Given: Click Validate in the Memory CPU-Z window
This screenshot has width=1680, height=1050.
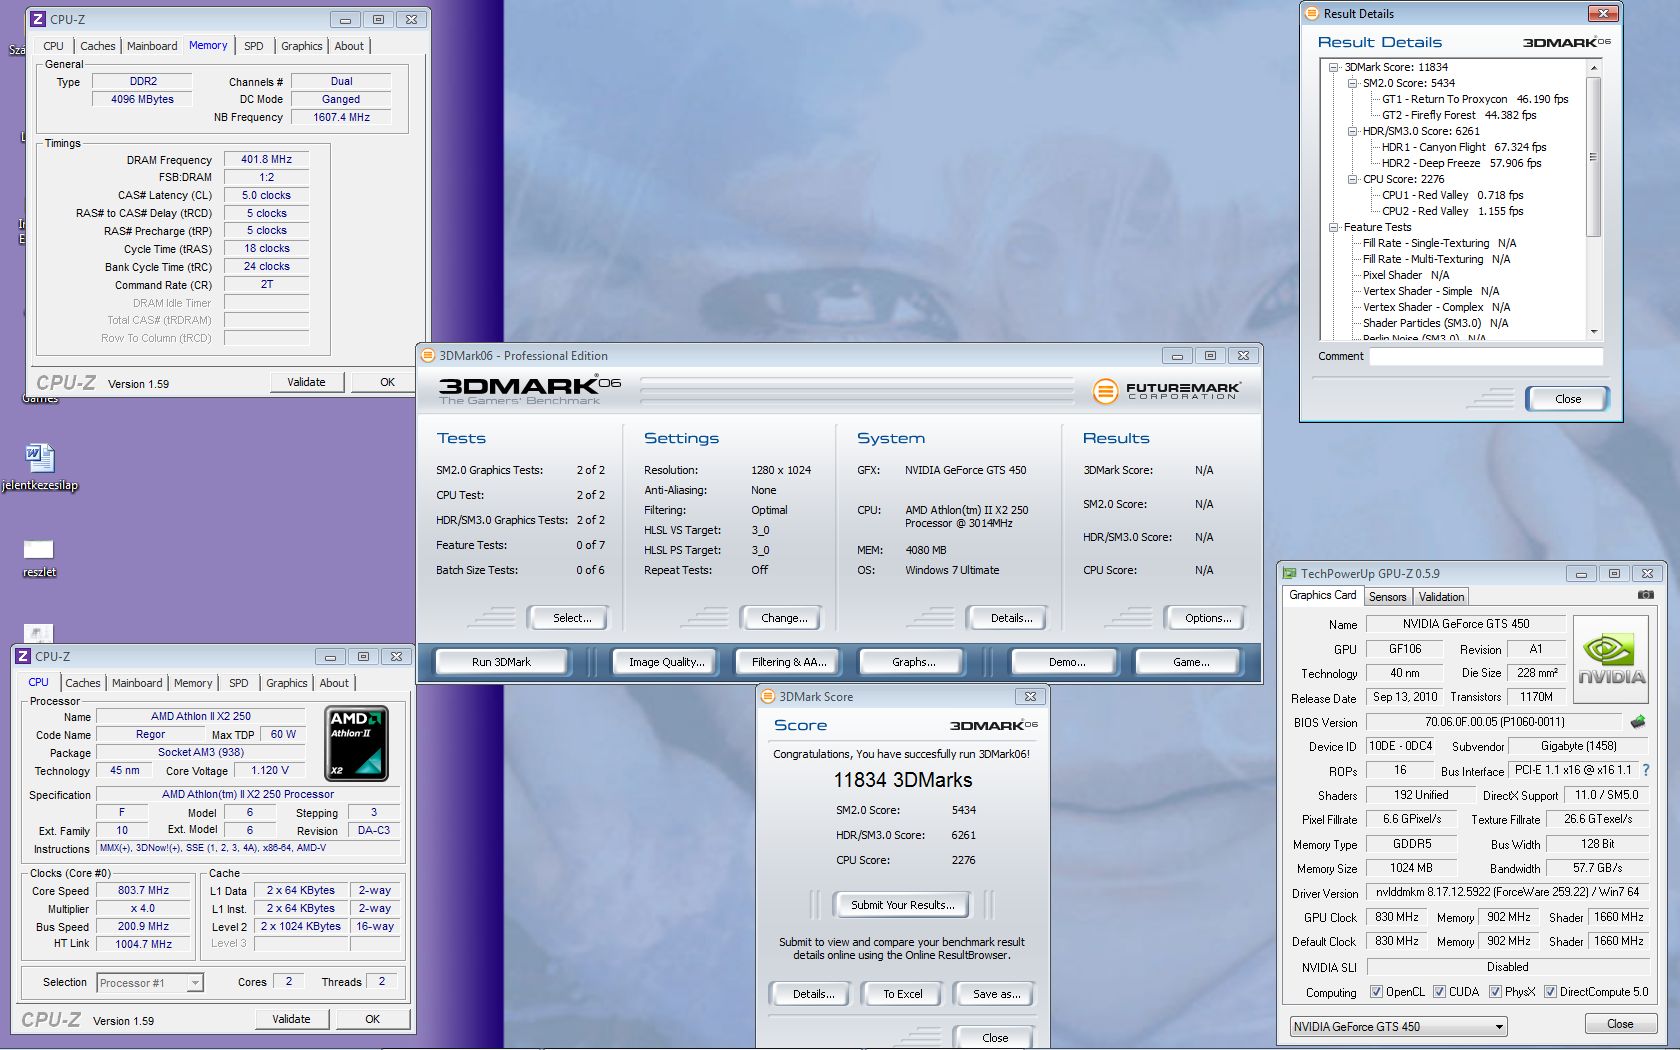Looking at the screenshot, I should (306, 382).
